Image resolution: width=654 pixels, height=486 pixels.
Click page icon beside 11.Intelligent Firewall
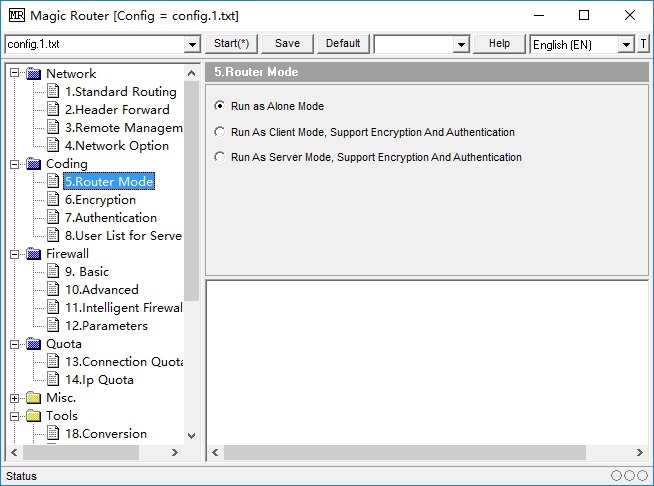point(53,307)
